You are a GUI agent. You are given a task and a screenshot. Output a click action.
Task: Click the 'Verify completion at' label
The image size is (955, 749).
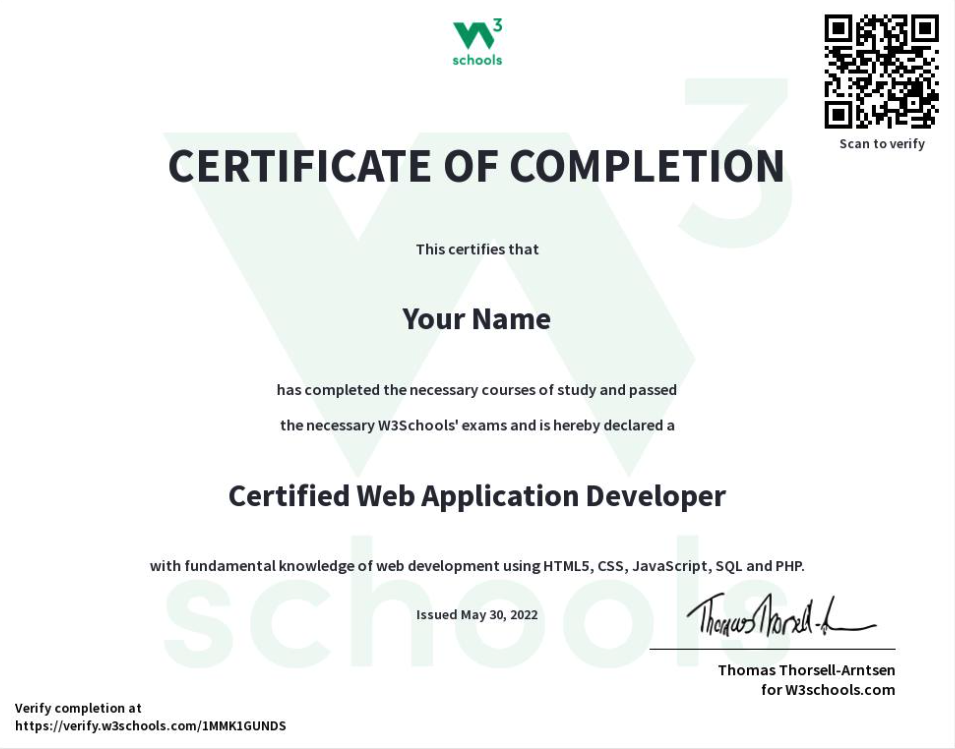[x=78, y=708]
